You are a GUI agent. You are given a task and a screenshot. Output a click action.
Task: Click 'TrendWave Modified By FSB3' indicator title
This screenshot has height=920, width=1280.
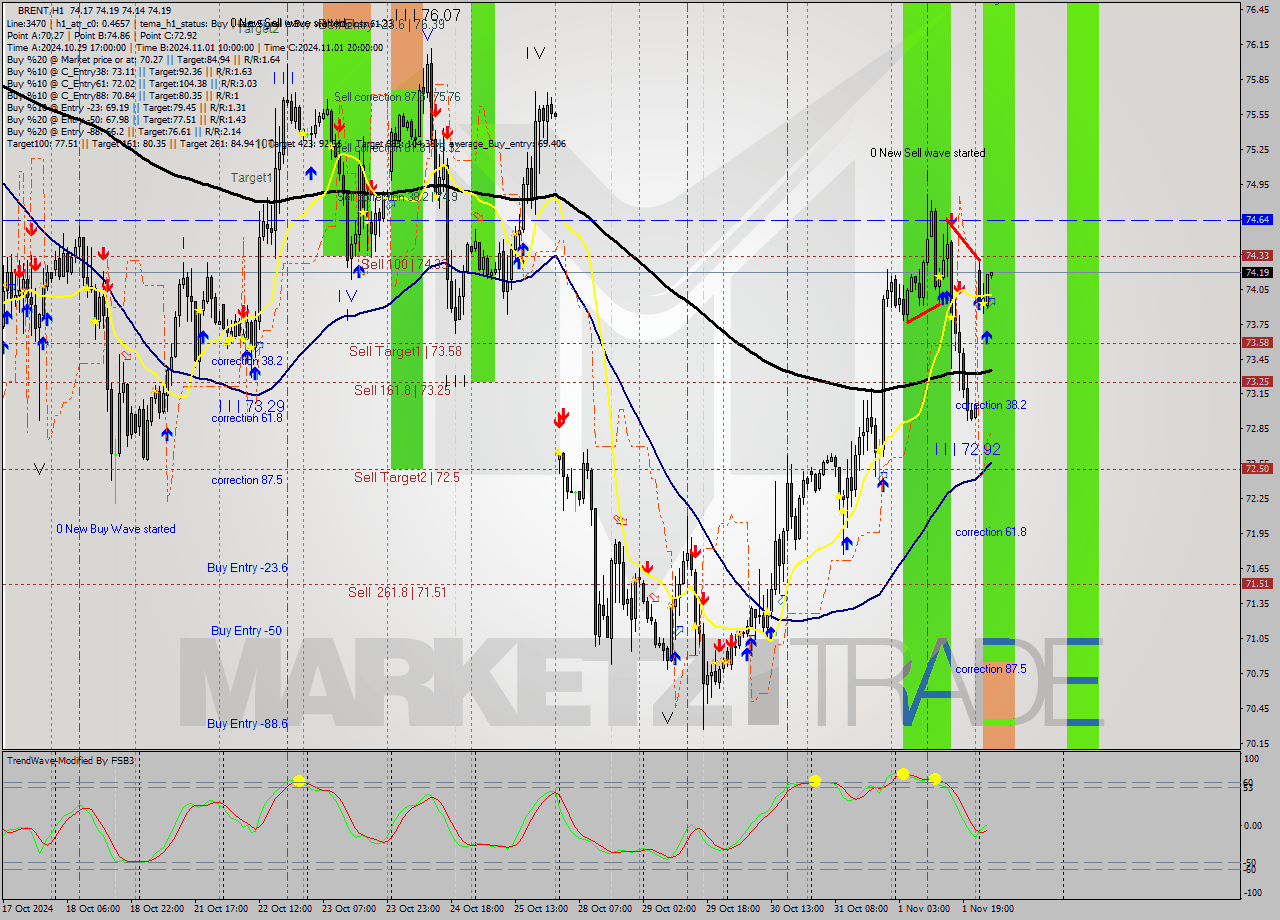(71, 761)
